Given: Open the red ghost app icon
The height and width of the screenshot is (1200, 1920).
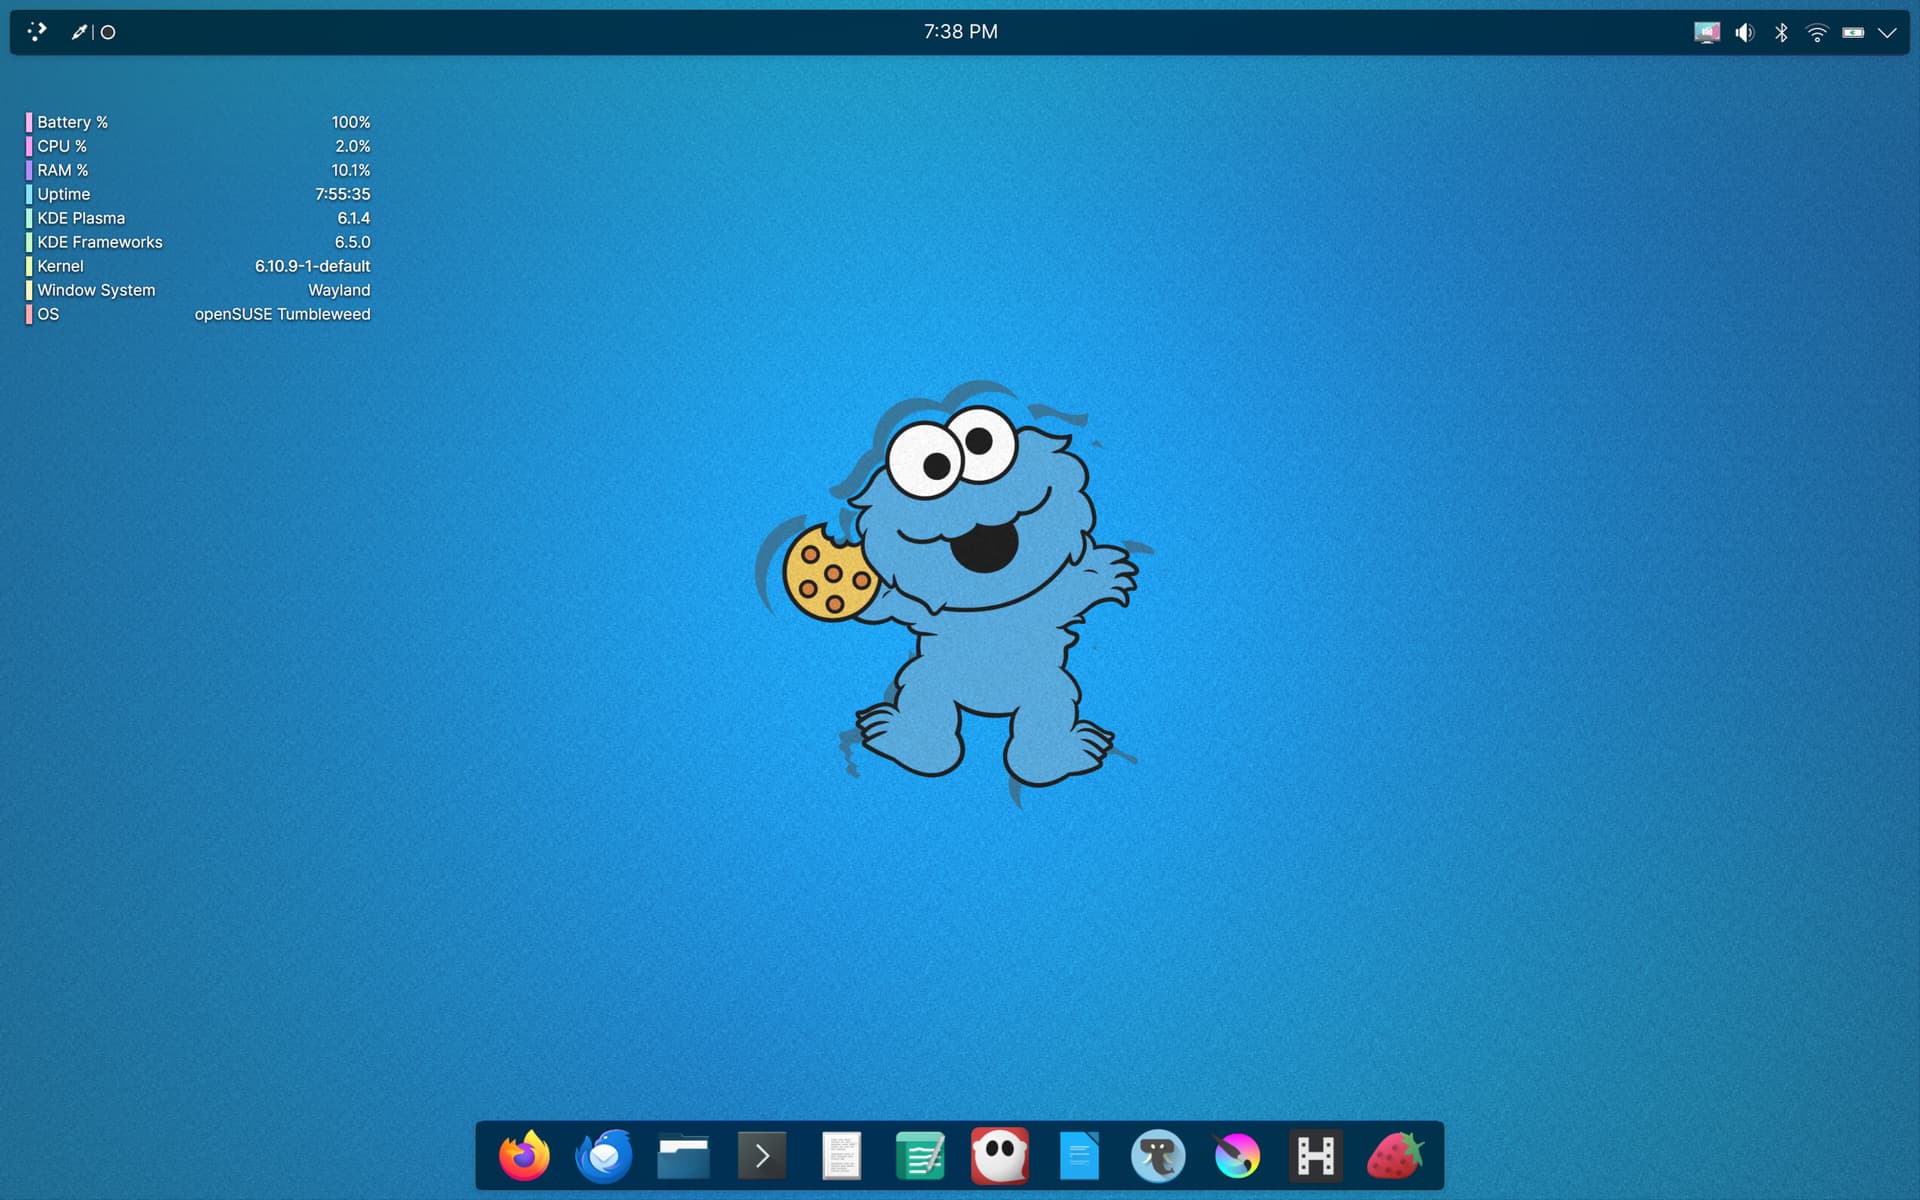Looking at the screenshot, I should (999, 1156).
